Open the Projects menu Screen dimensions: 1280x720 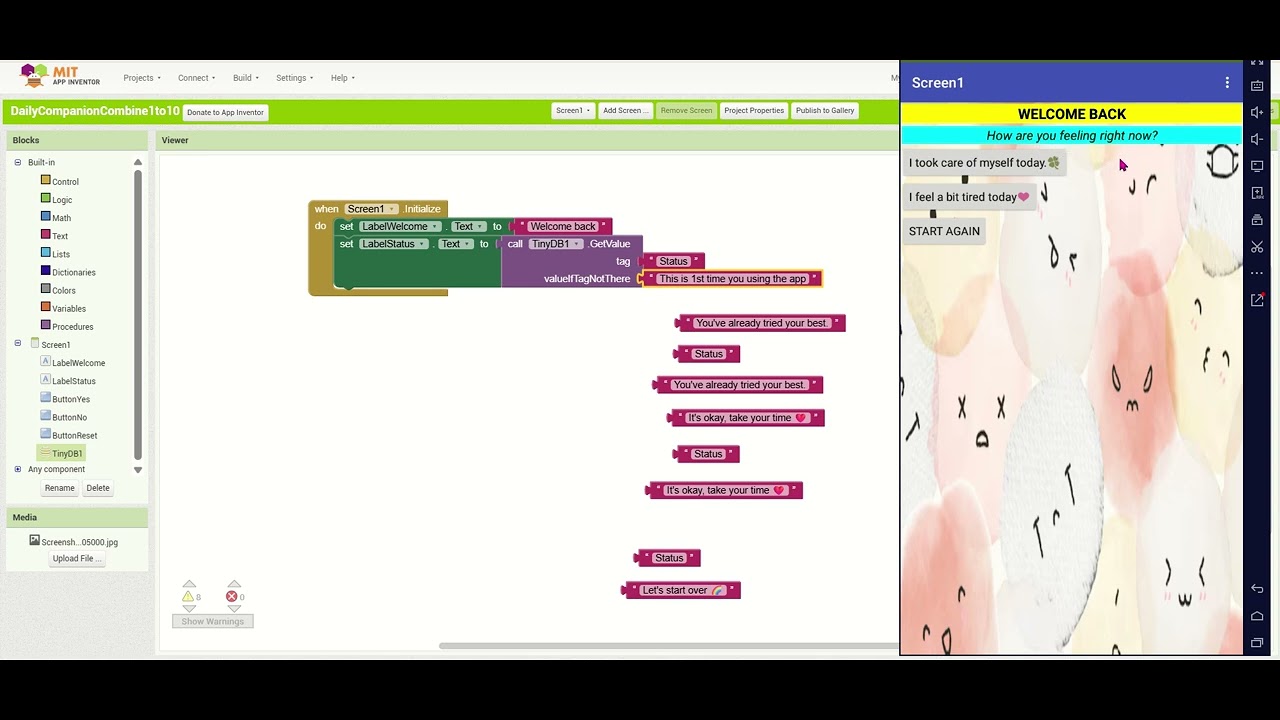coord(142,78)
